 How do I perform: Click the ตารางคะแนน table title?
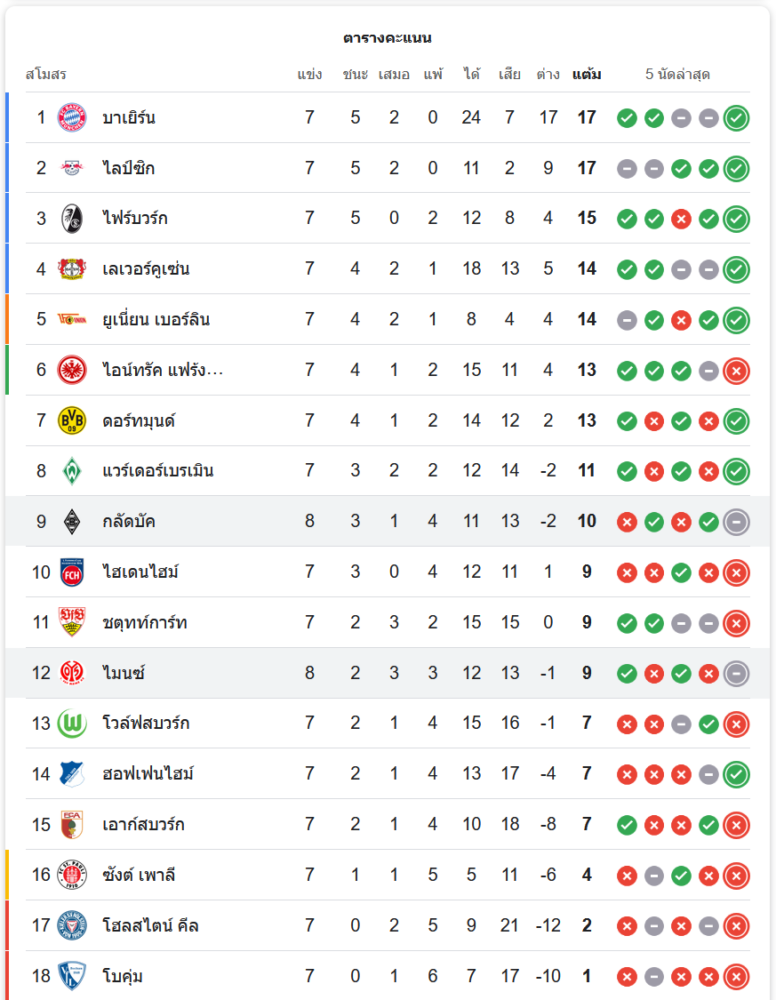[387, 38]
